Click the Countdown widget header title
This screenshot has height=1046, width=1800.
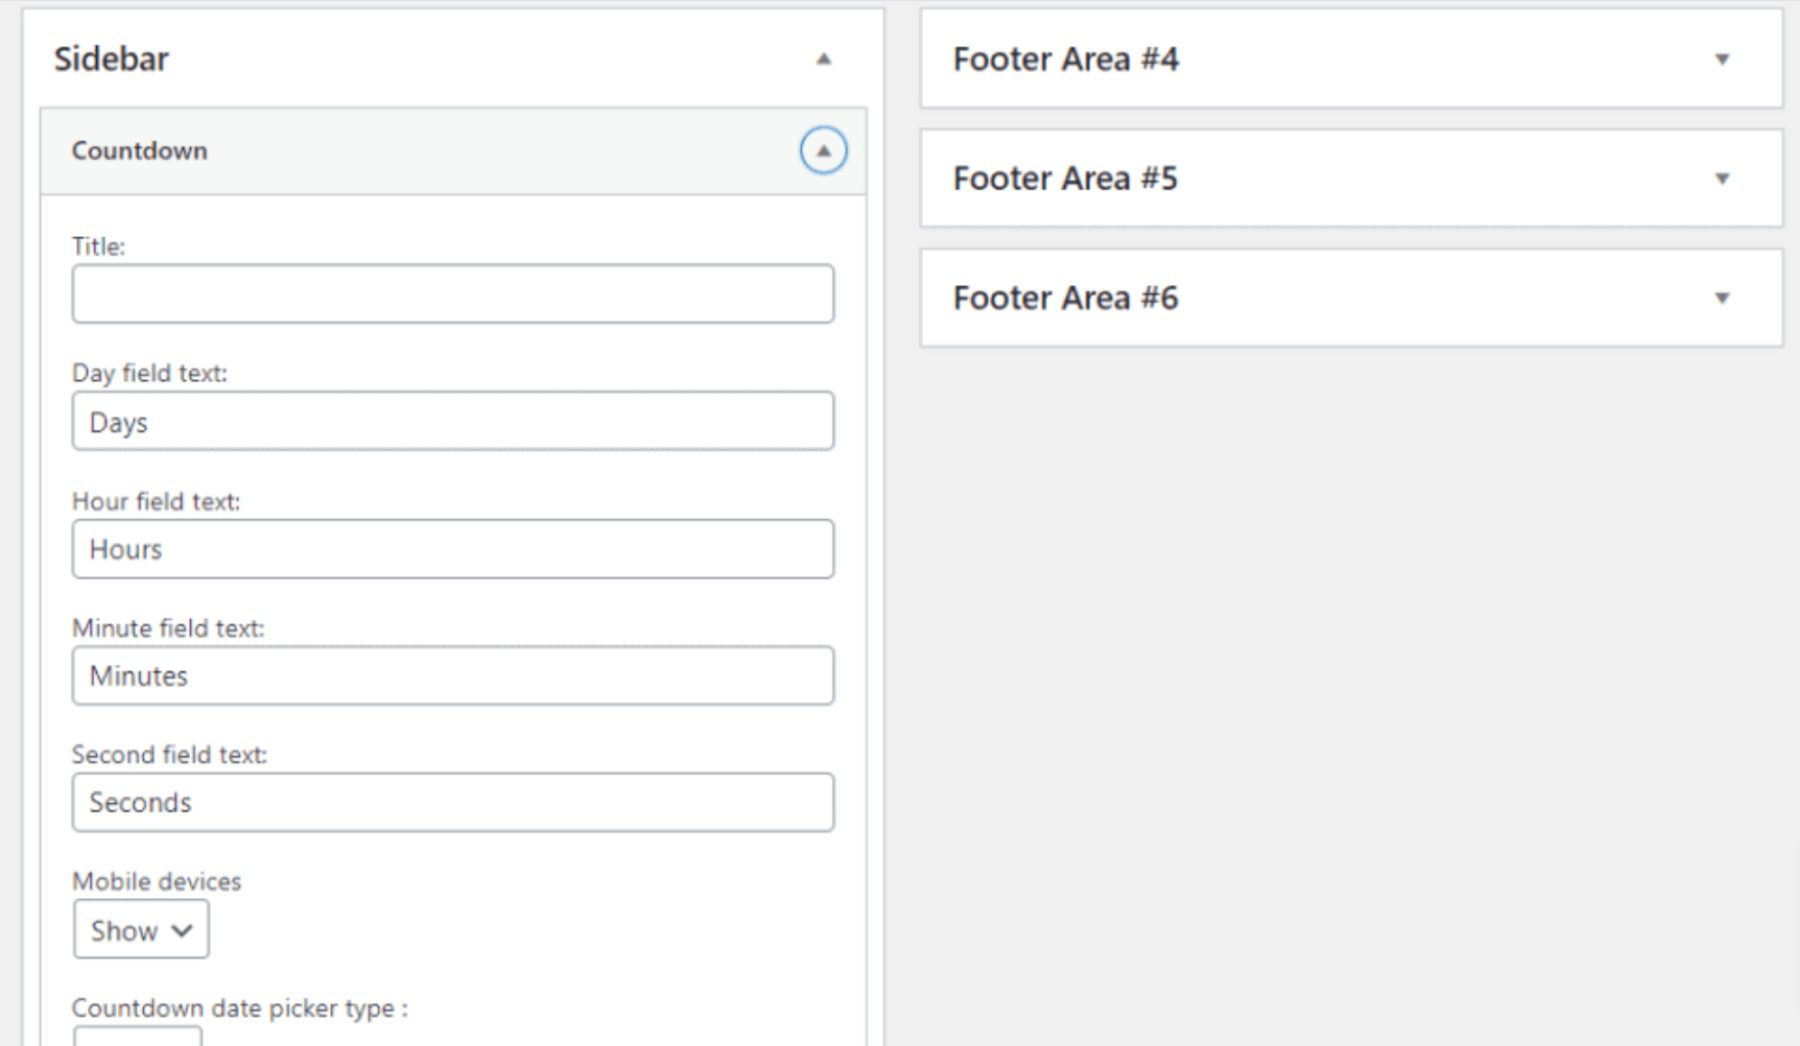(139, 151)
